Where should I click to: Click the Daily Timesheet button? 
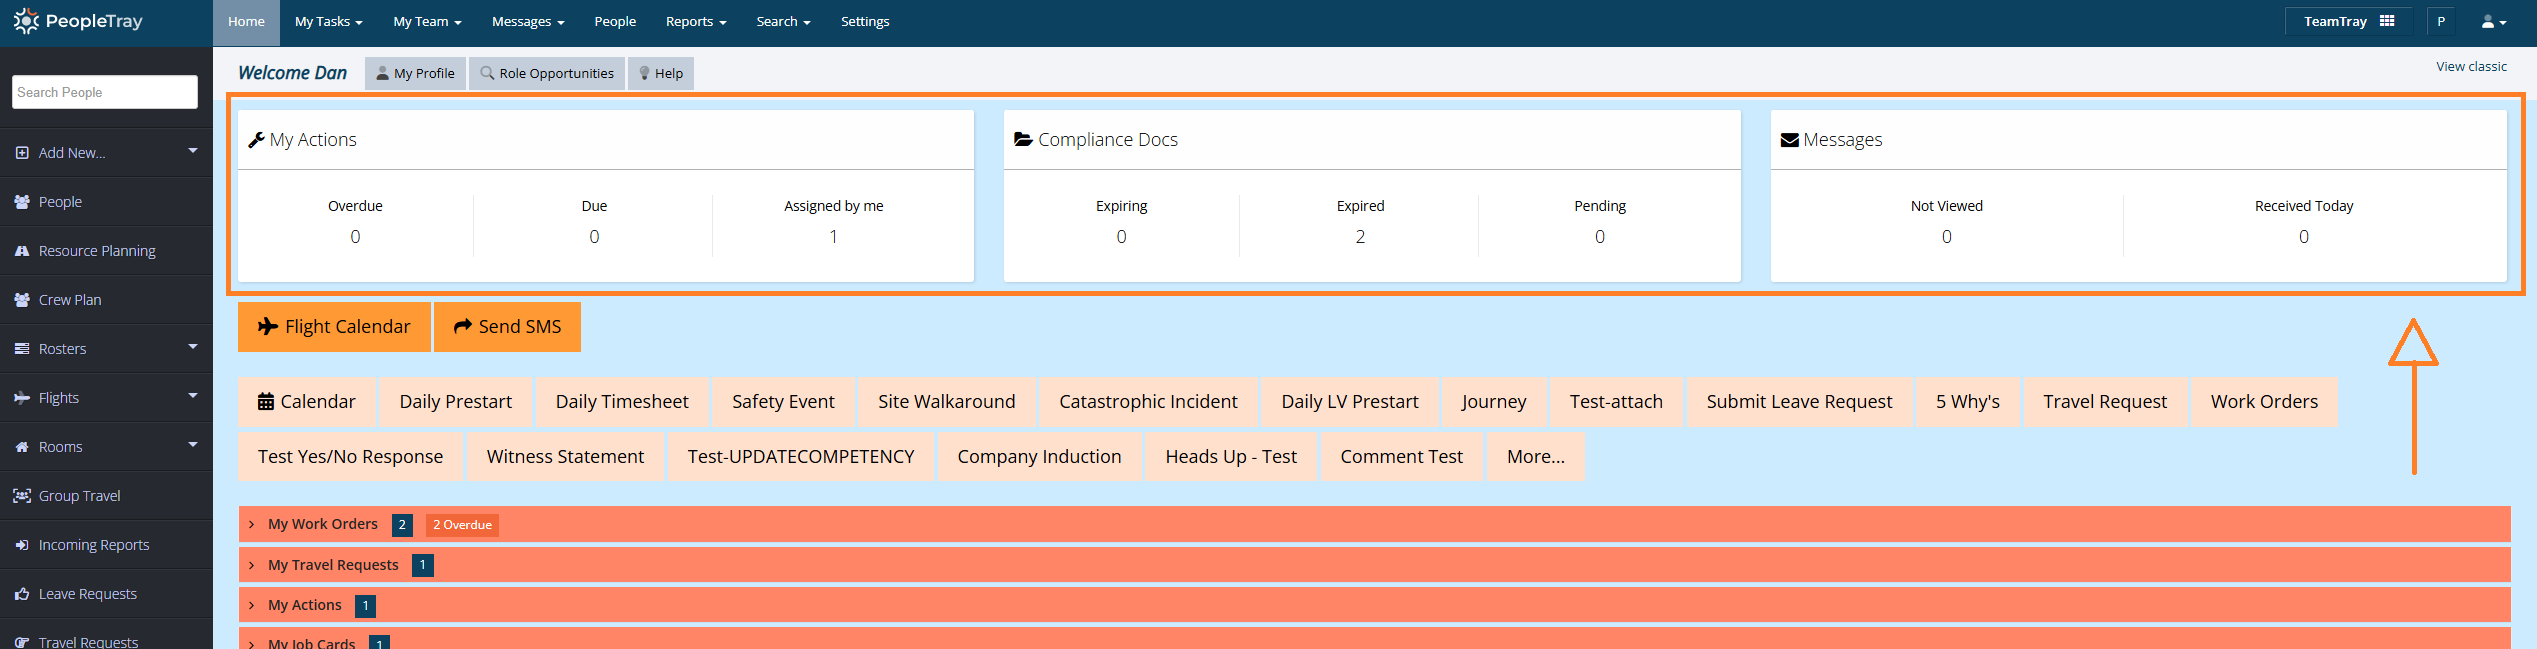622,402
